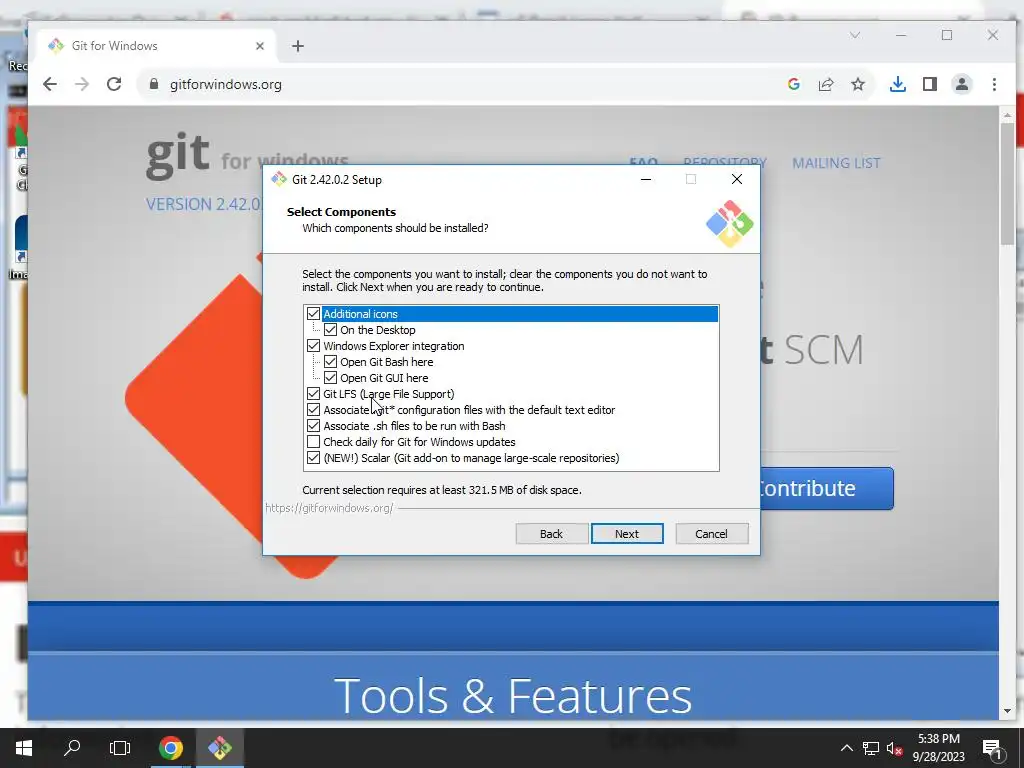Viewport: 1024px width, 768px height.
Task: Click the page vertical scrollbar thumb
Action: click(1007, 184)
